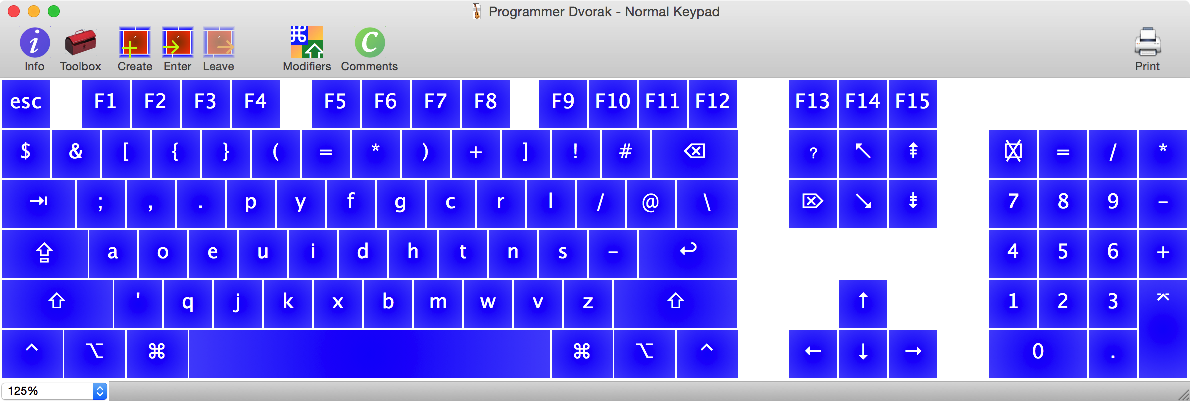Click the letter p key

tap(251, 204)
